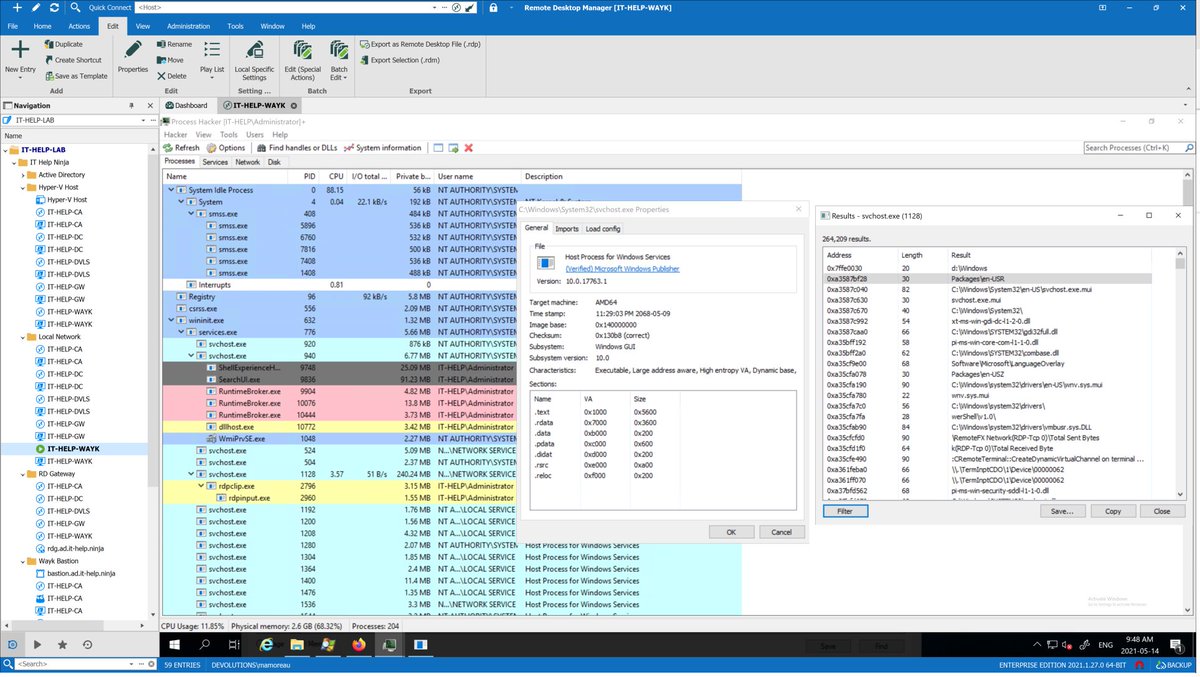Image resolution: width=1200 pixels, height=677 pixels.
Task: Click the Move entry command
Action: 170,60
